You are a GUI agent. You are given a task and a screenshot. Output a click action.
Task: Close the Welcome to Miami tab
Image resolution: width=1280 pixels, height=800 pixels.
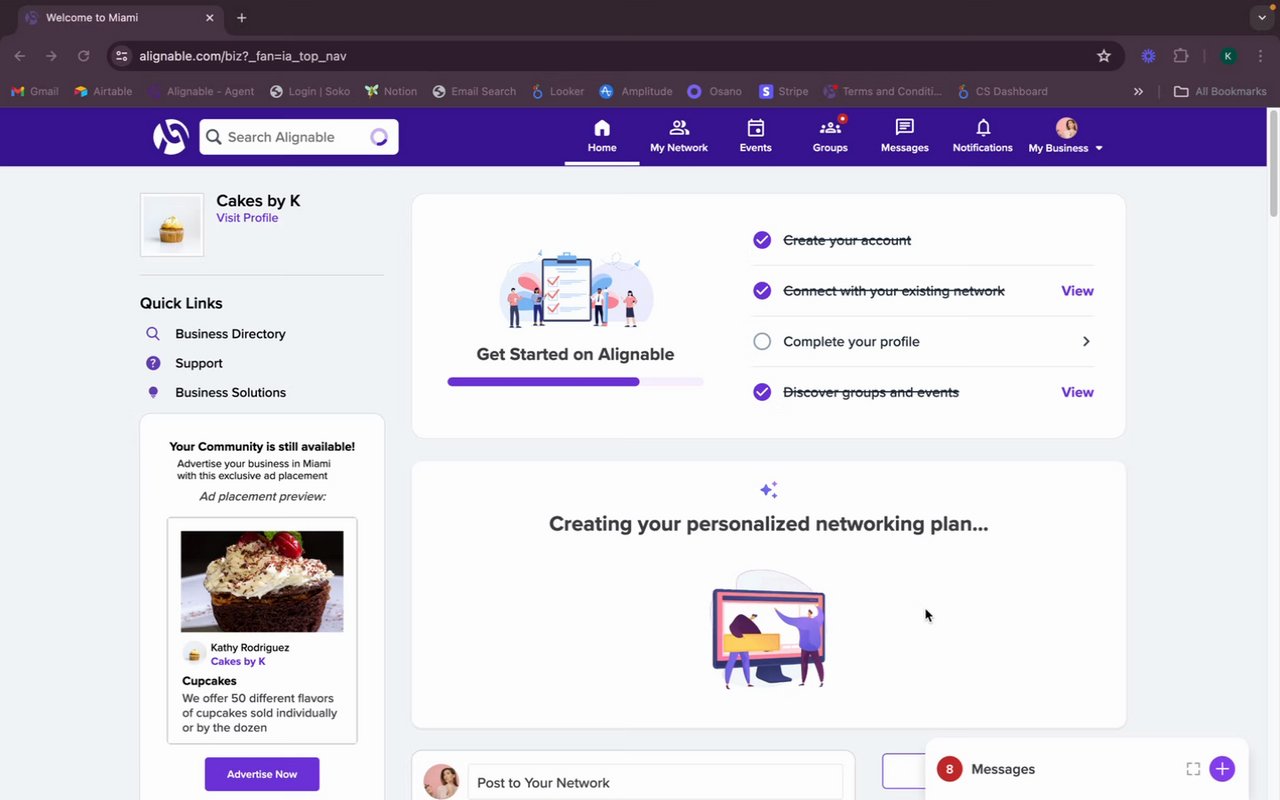tap(210, 18)
